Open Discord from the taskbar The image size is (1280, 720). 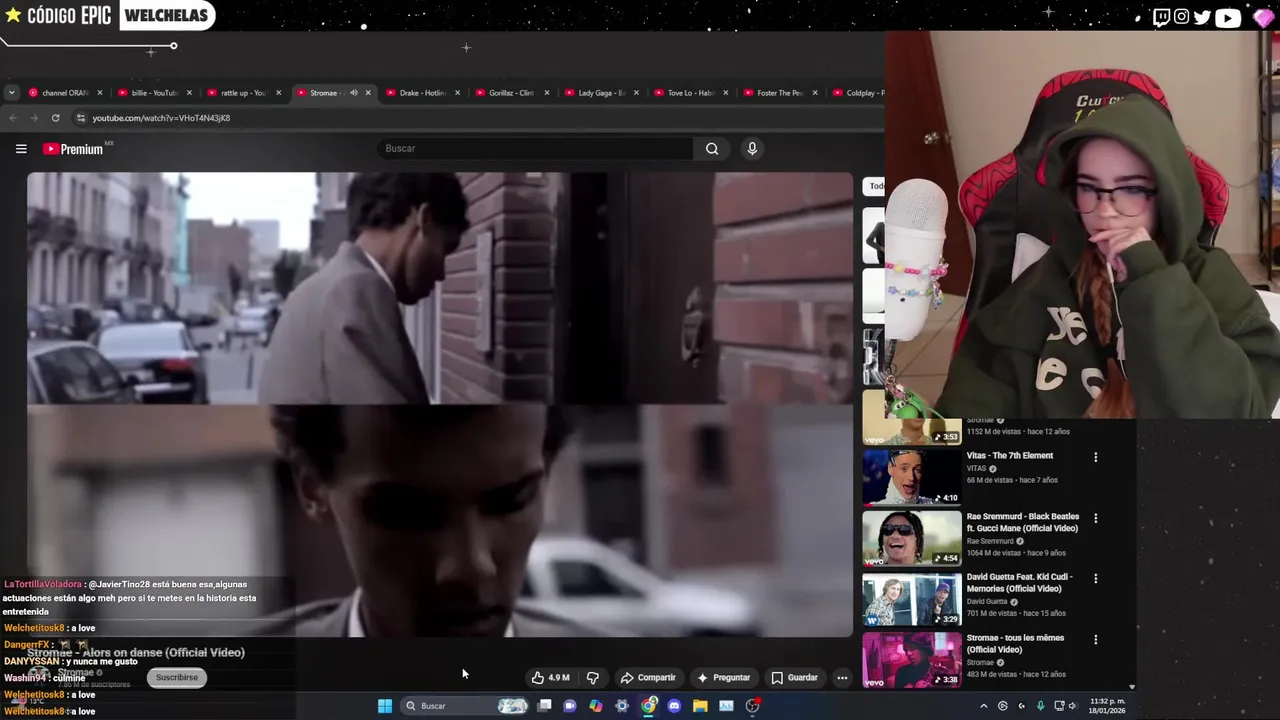pyautogui.click(x=674, y=706)
